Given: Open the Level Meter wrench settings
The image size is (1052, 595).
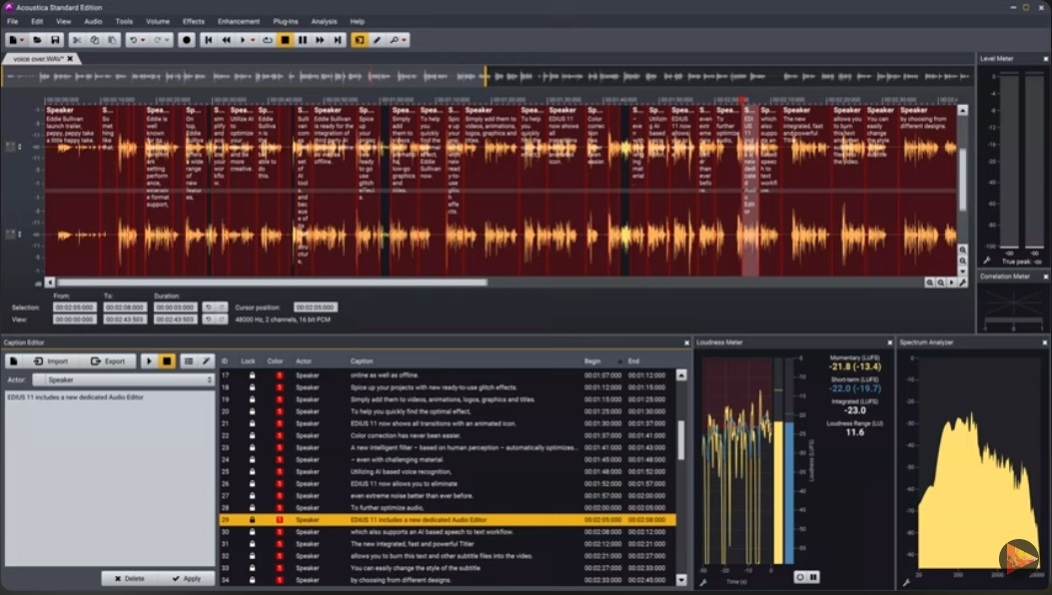Looking at the screenshot, I should pos(986,261).
